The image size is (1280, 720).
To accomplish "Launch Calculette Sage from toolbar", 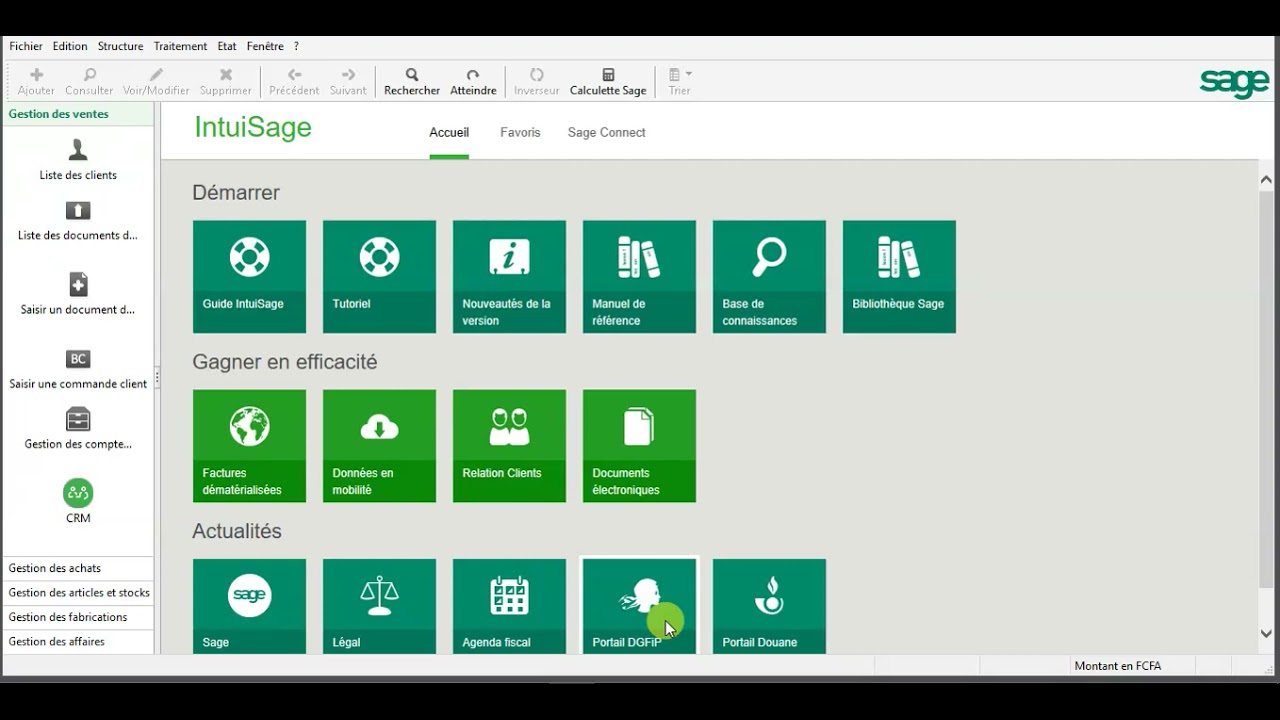I will click(608, 82).
